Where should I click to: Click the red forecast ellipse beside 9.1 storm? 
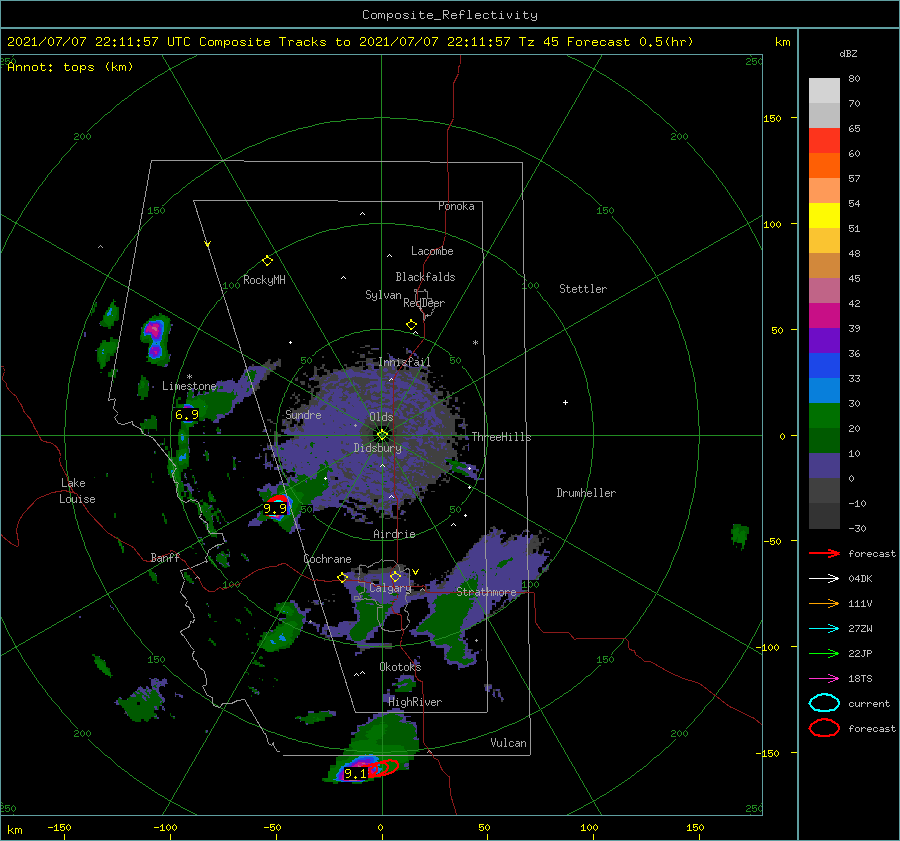point(383,768)
